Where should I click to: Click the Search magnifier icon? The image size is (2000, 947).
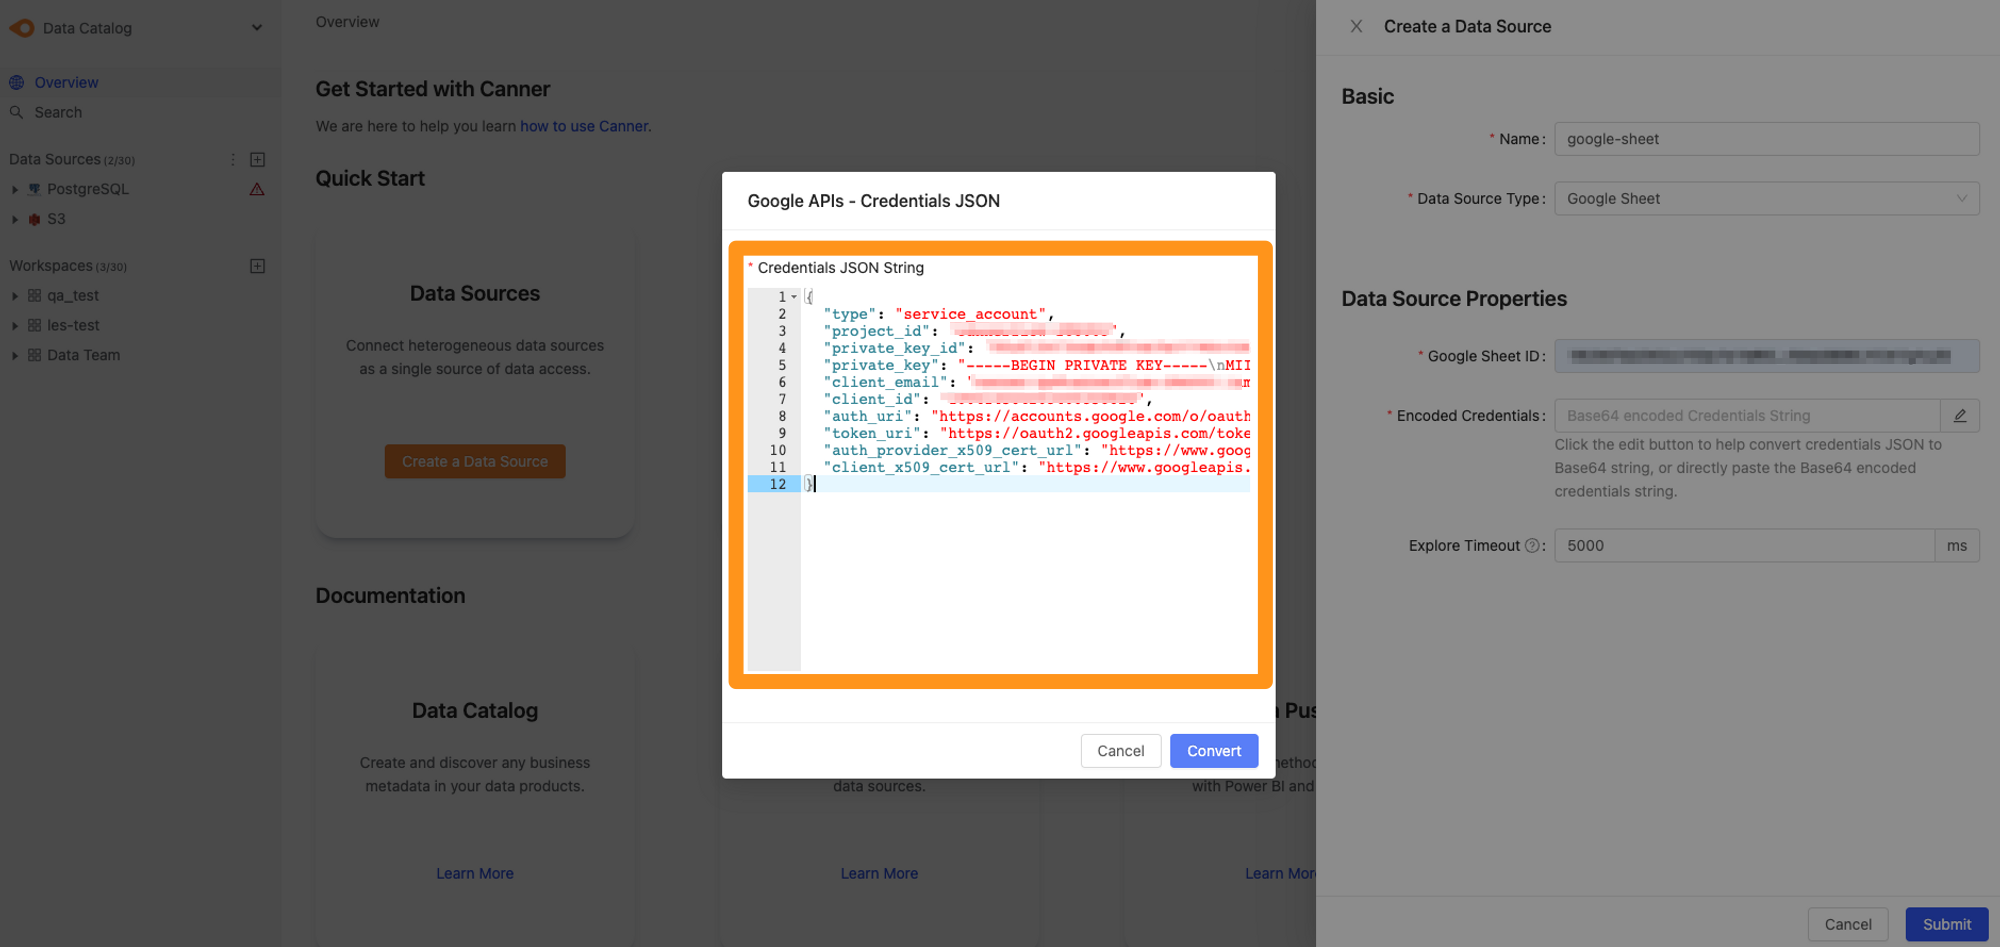click(x=17, y=112)
